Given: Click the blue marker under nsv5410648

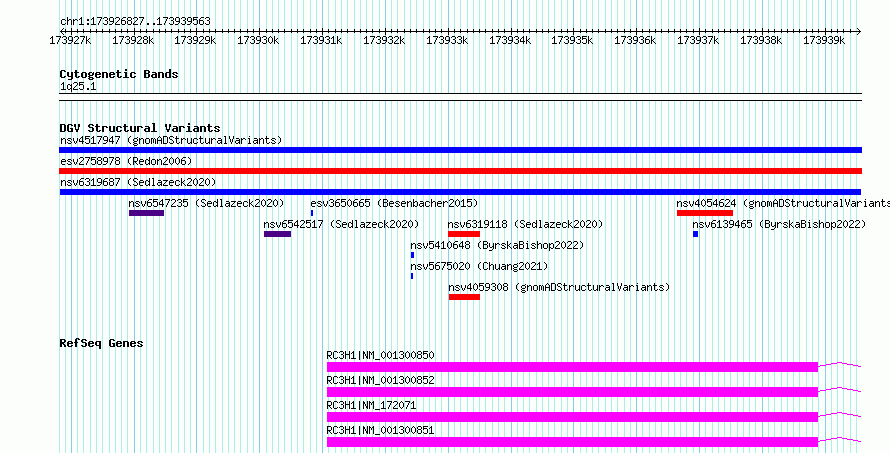Looking at the screenshot, I should click(413, 255).
